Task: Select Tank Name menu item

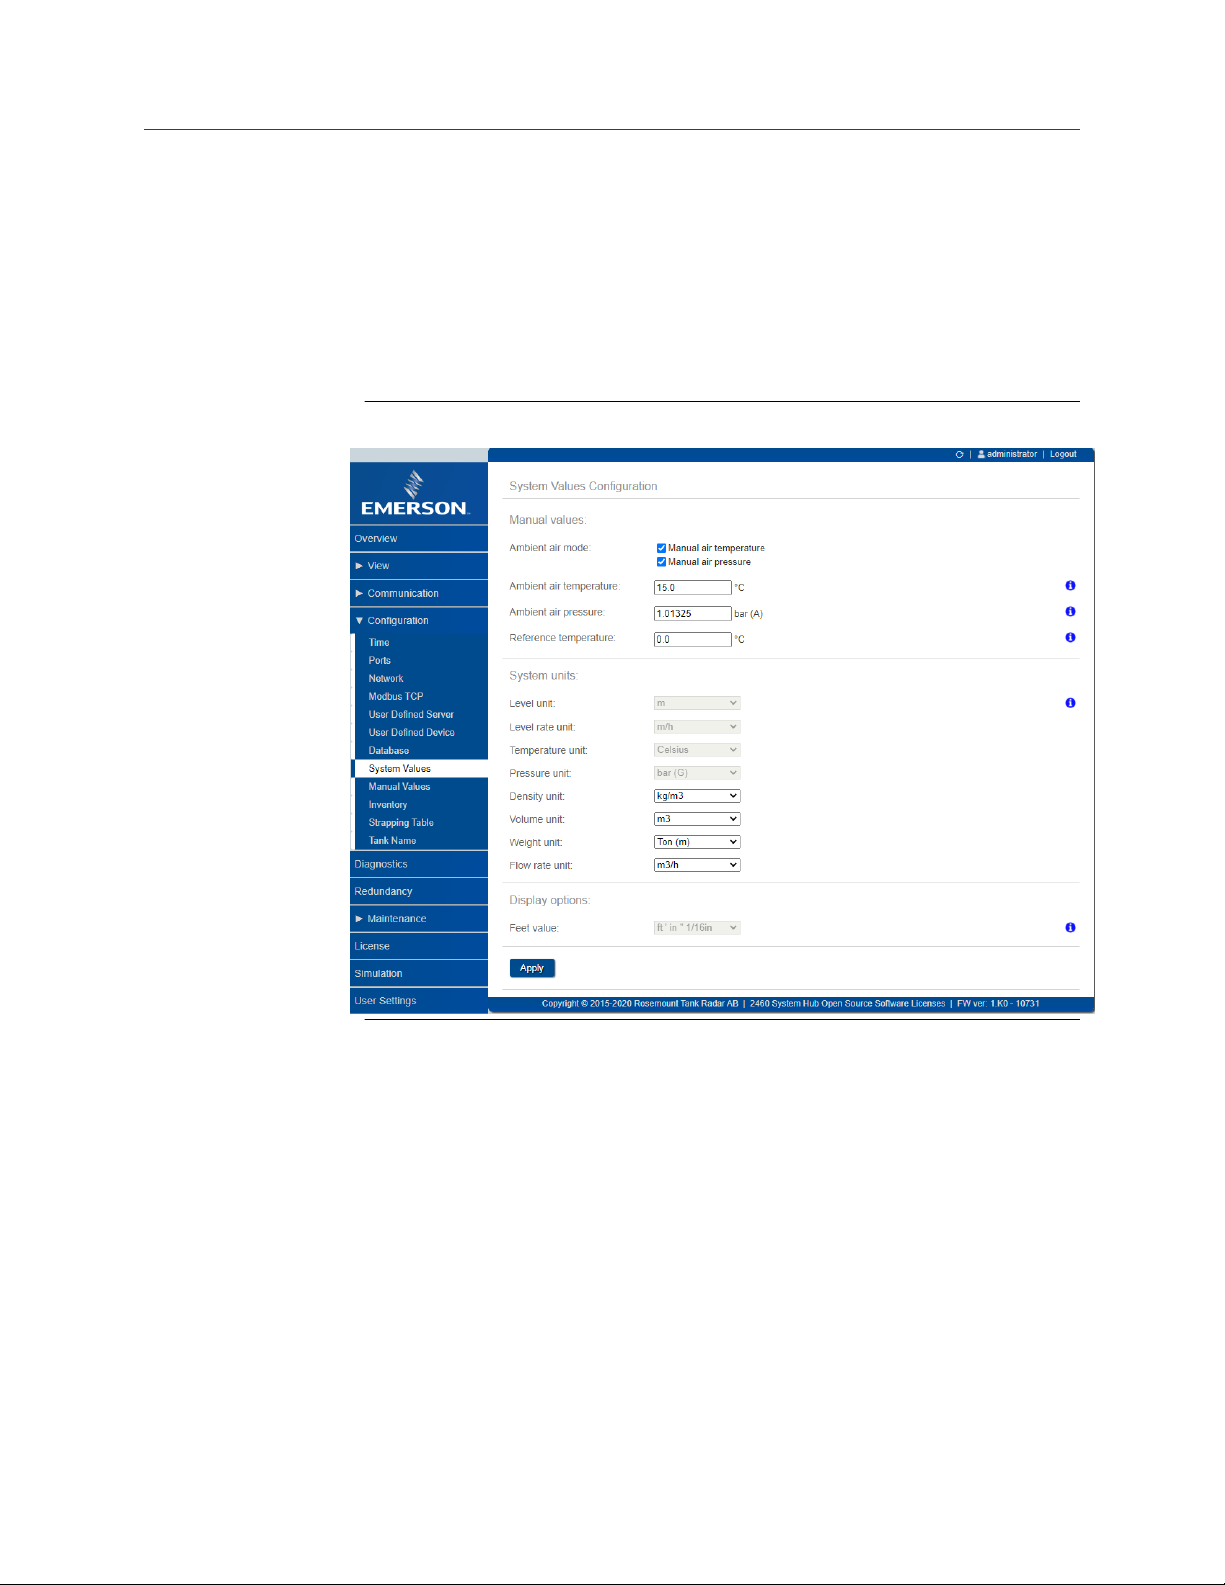Action: tap(421, 841)
